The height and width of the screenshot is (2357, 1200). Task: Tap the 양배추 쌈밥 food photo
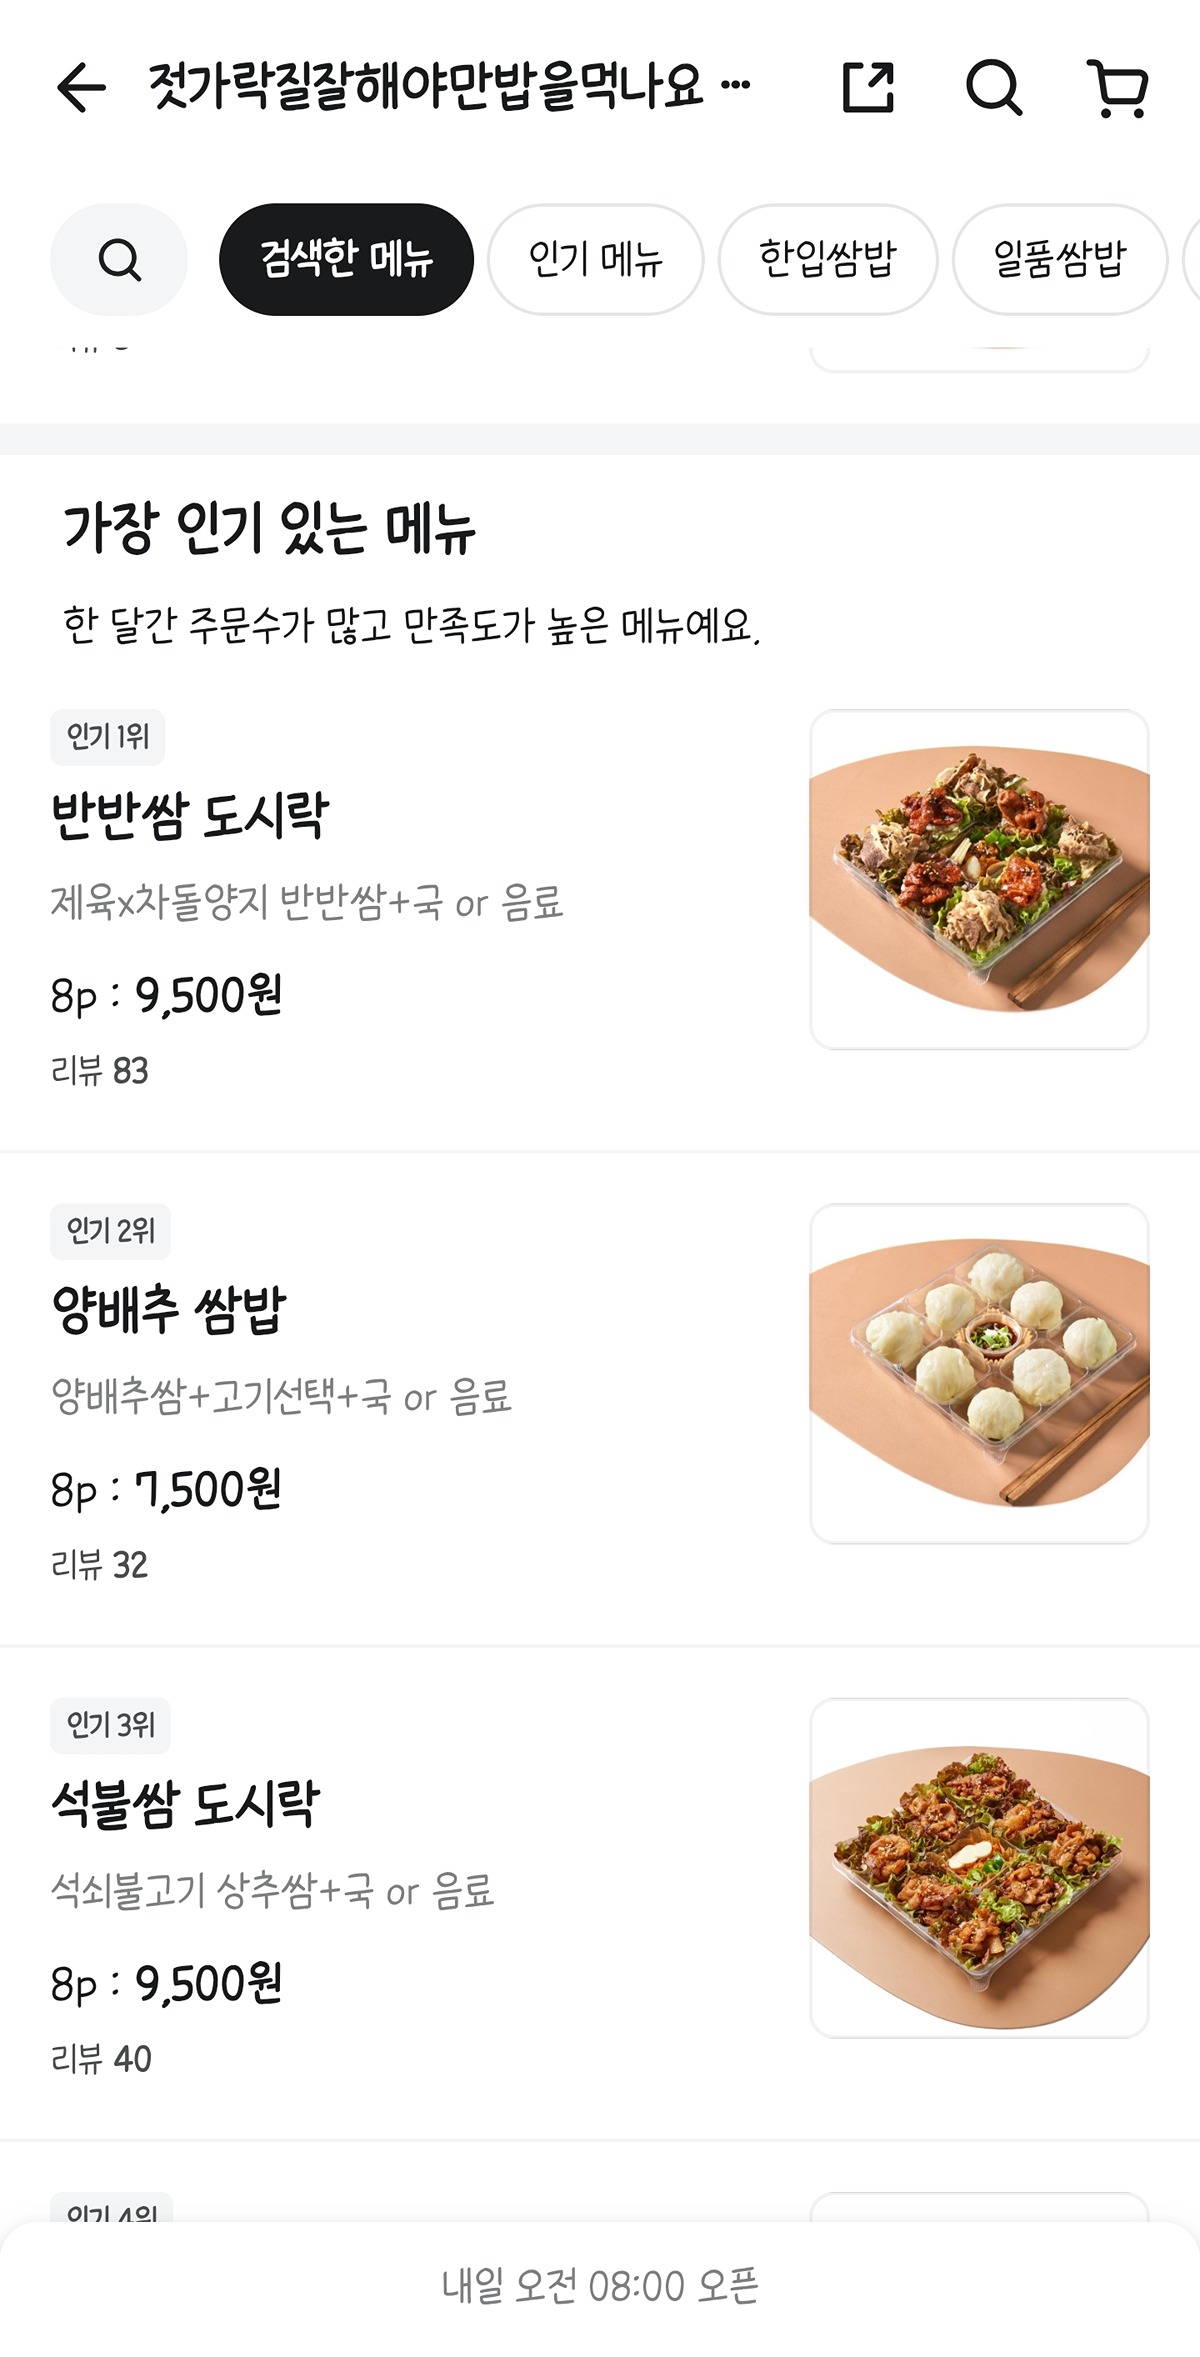(x=979, y=1373)
